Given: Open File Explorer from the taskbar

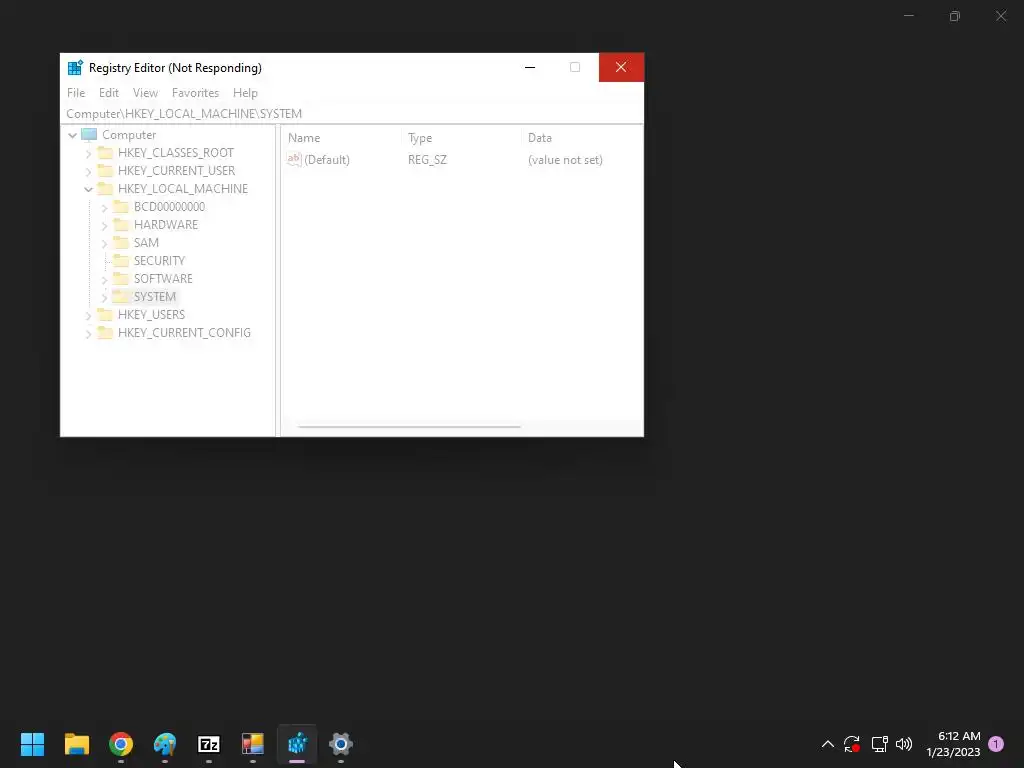Looking at the screenshot, I should tap(76, 744).
